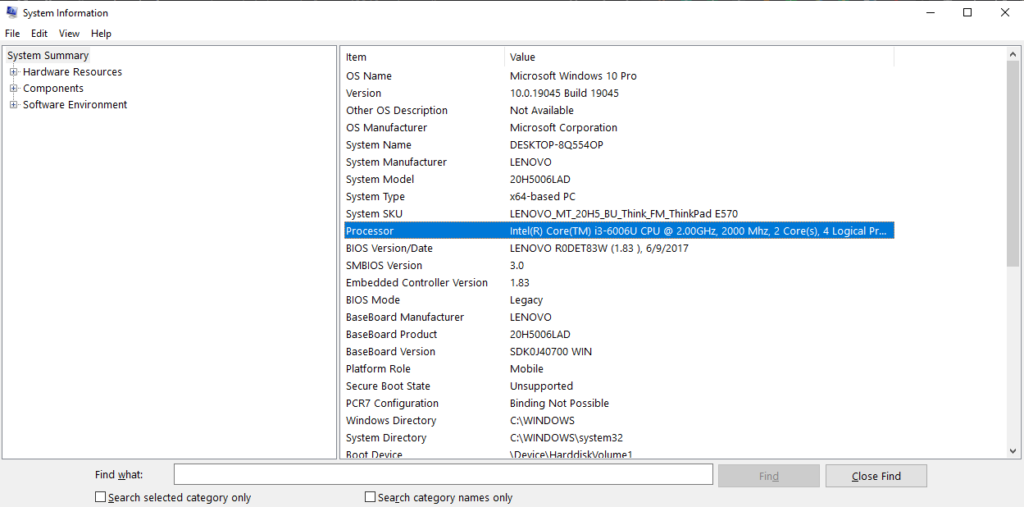Select the Windows Directory row
Screen dimensions: 1024x507
(x=619, y=421)
